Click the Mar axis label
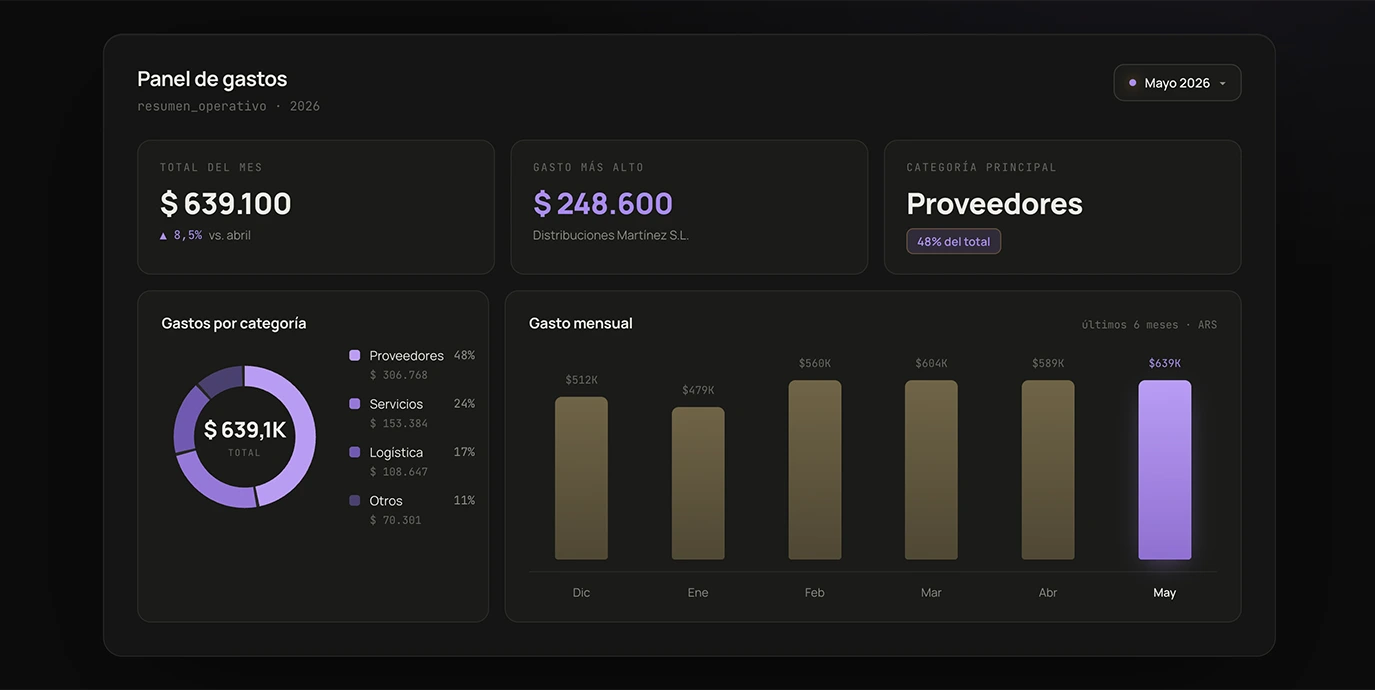The height and width of the screenshot is (690, 1375). [931, 593]
